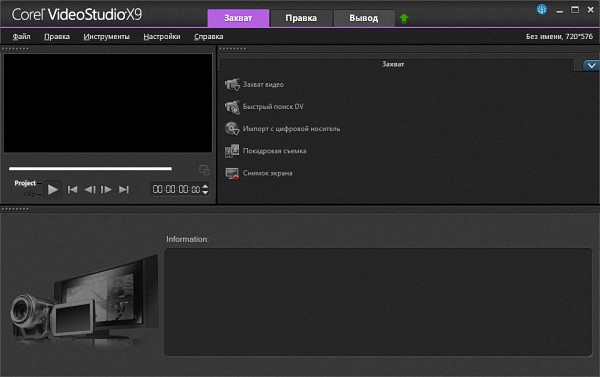
Task: Click the preview scrubber bar
Action: tap(90, 168)
